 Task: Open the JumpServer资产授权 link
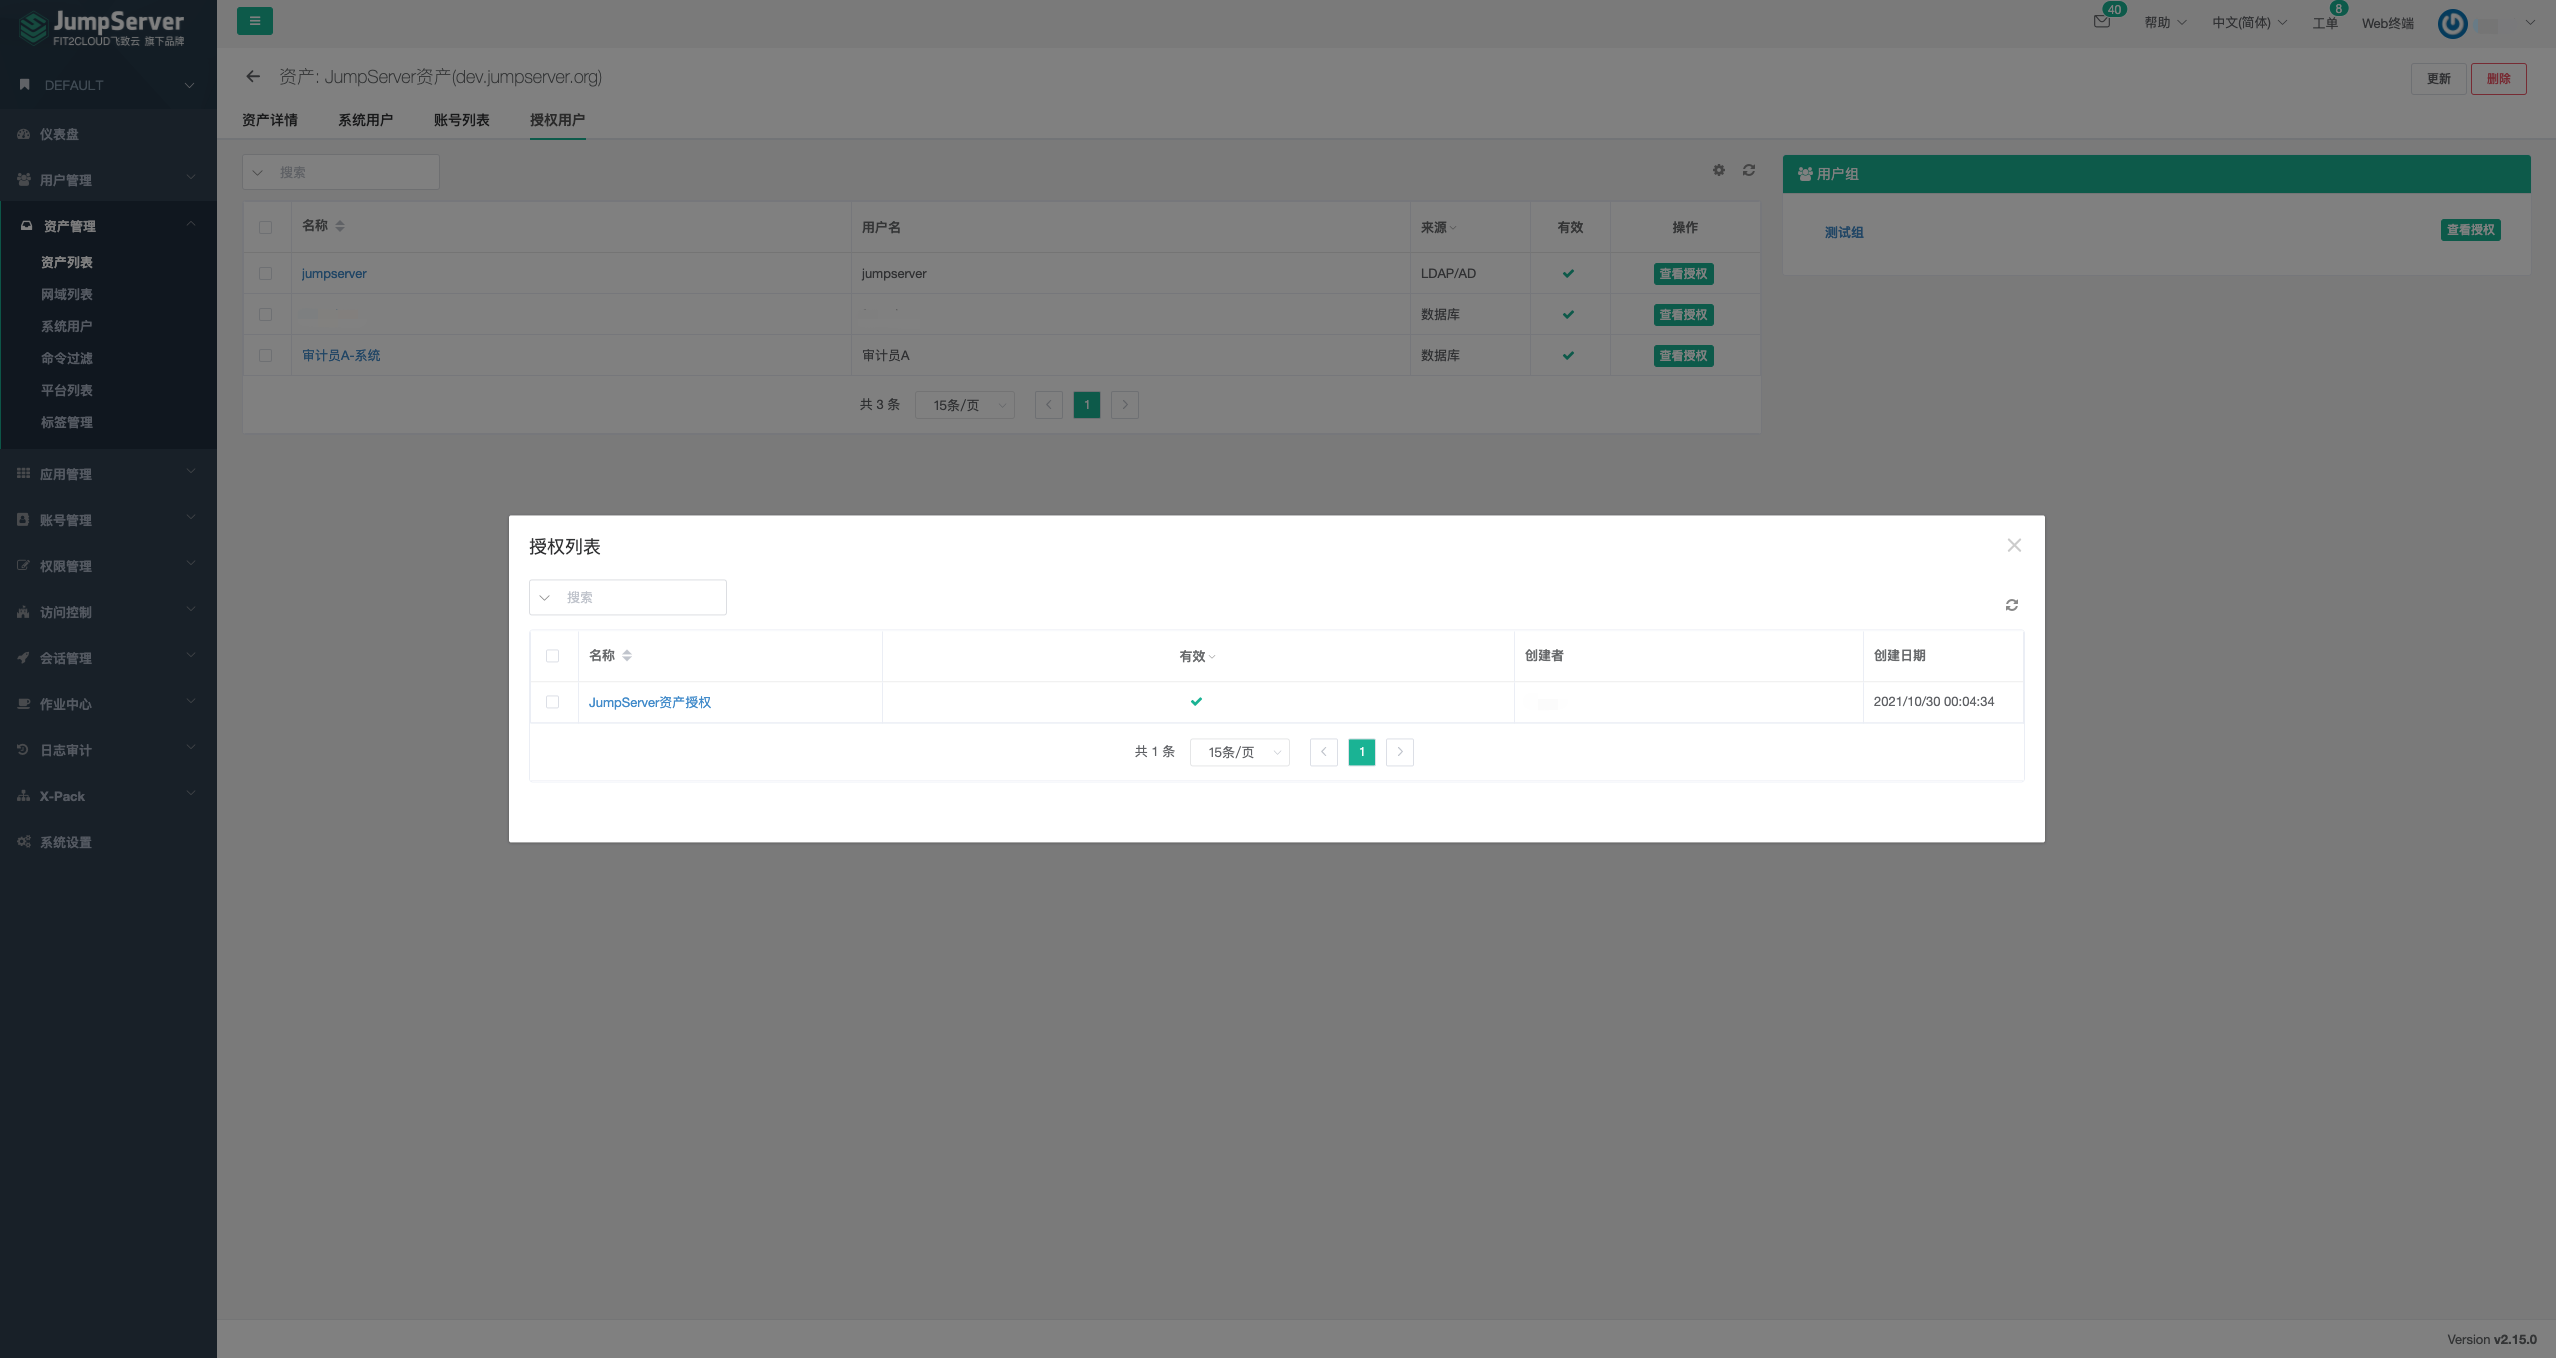point(649,702)
